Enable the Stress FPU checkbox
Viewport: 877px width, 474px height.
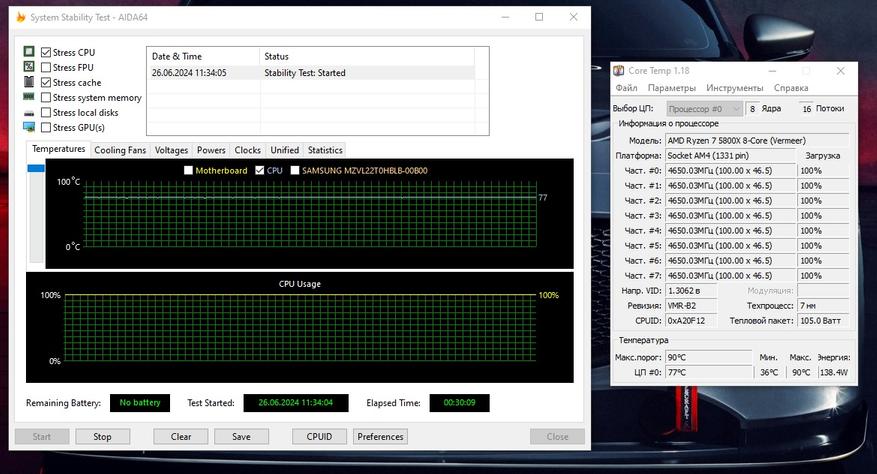(x=46, y=67)
